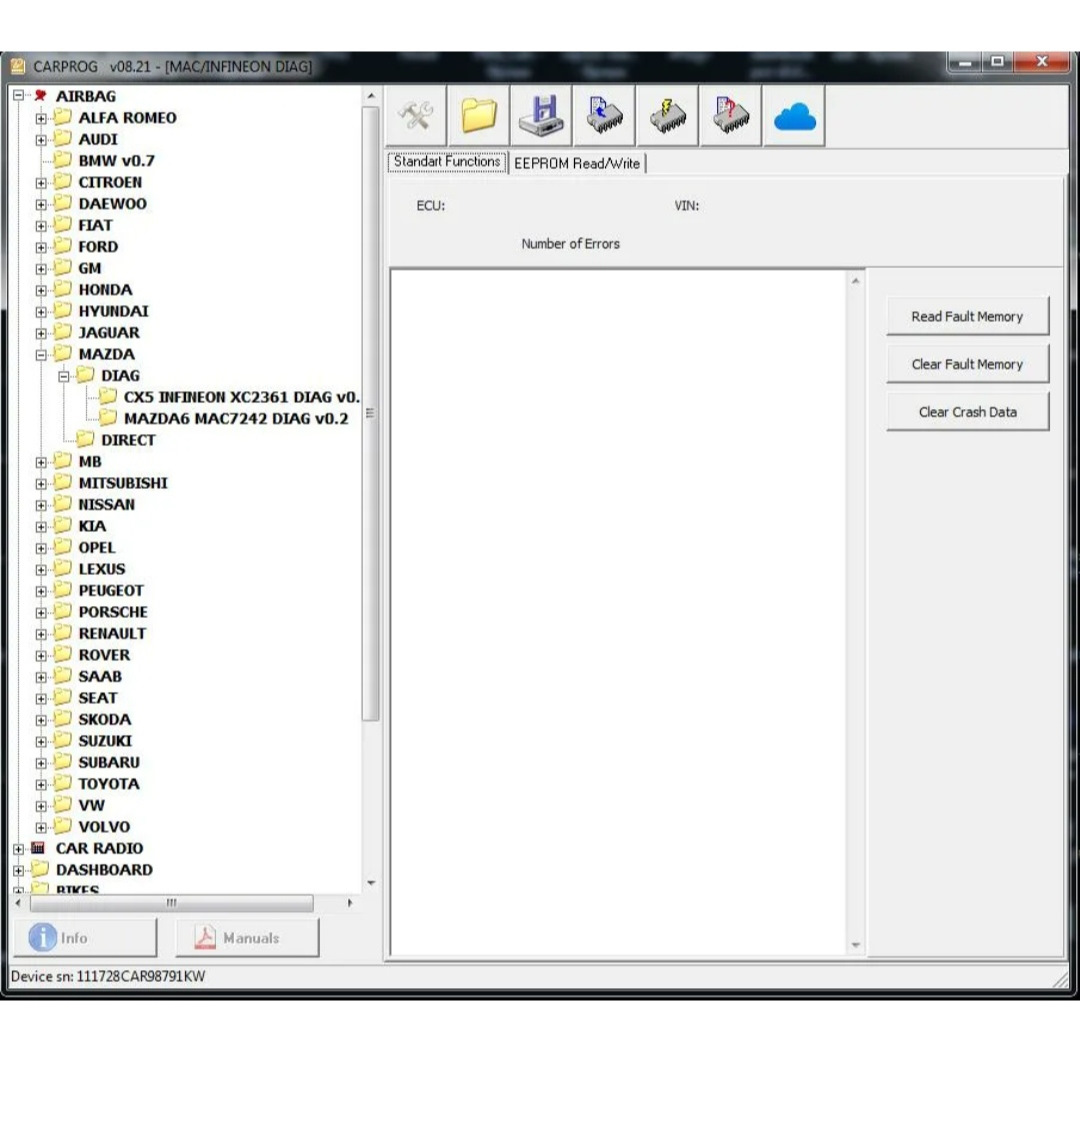
Task: Click tree horizontal scrollbar left arrow
Action: 19,902
